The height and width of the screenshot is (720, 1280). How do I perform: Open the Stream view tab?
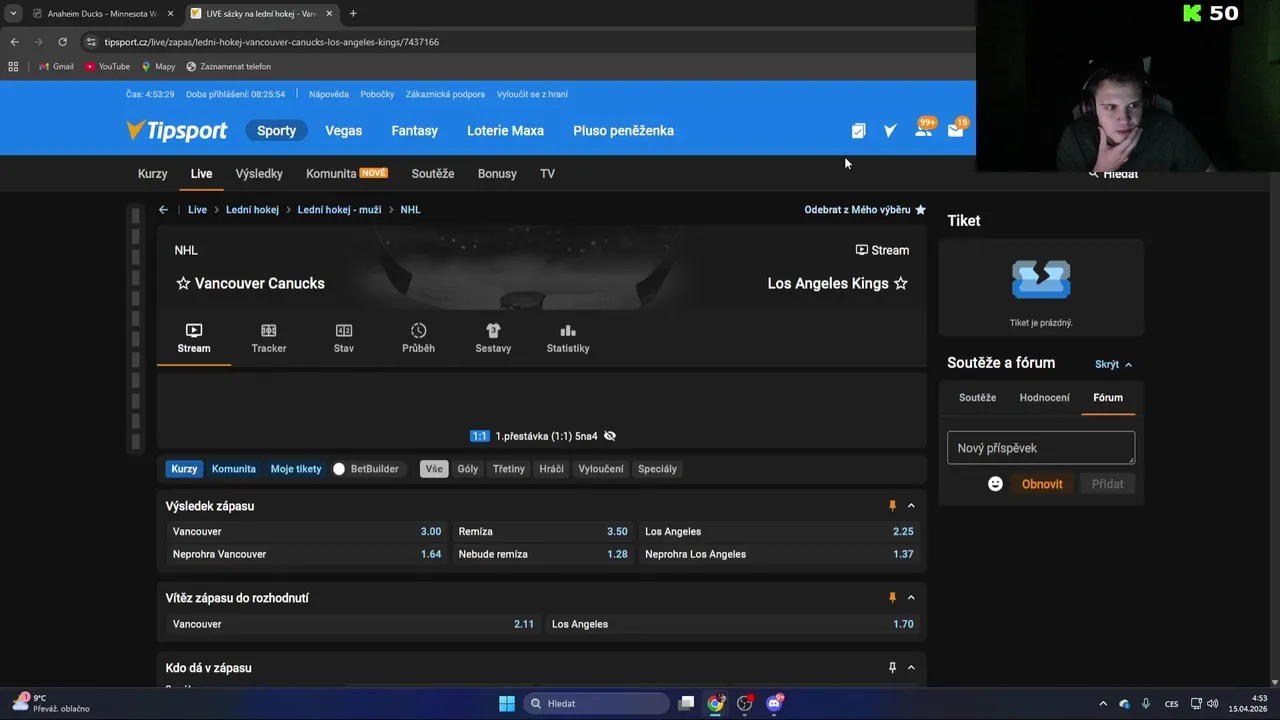point(194,338)
